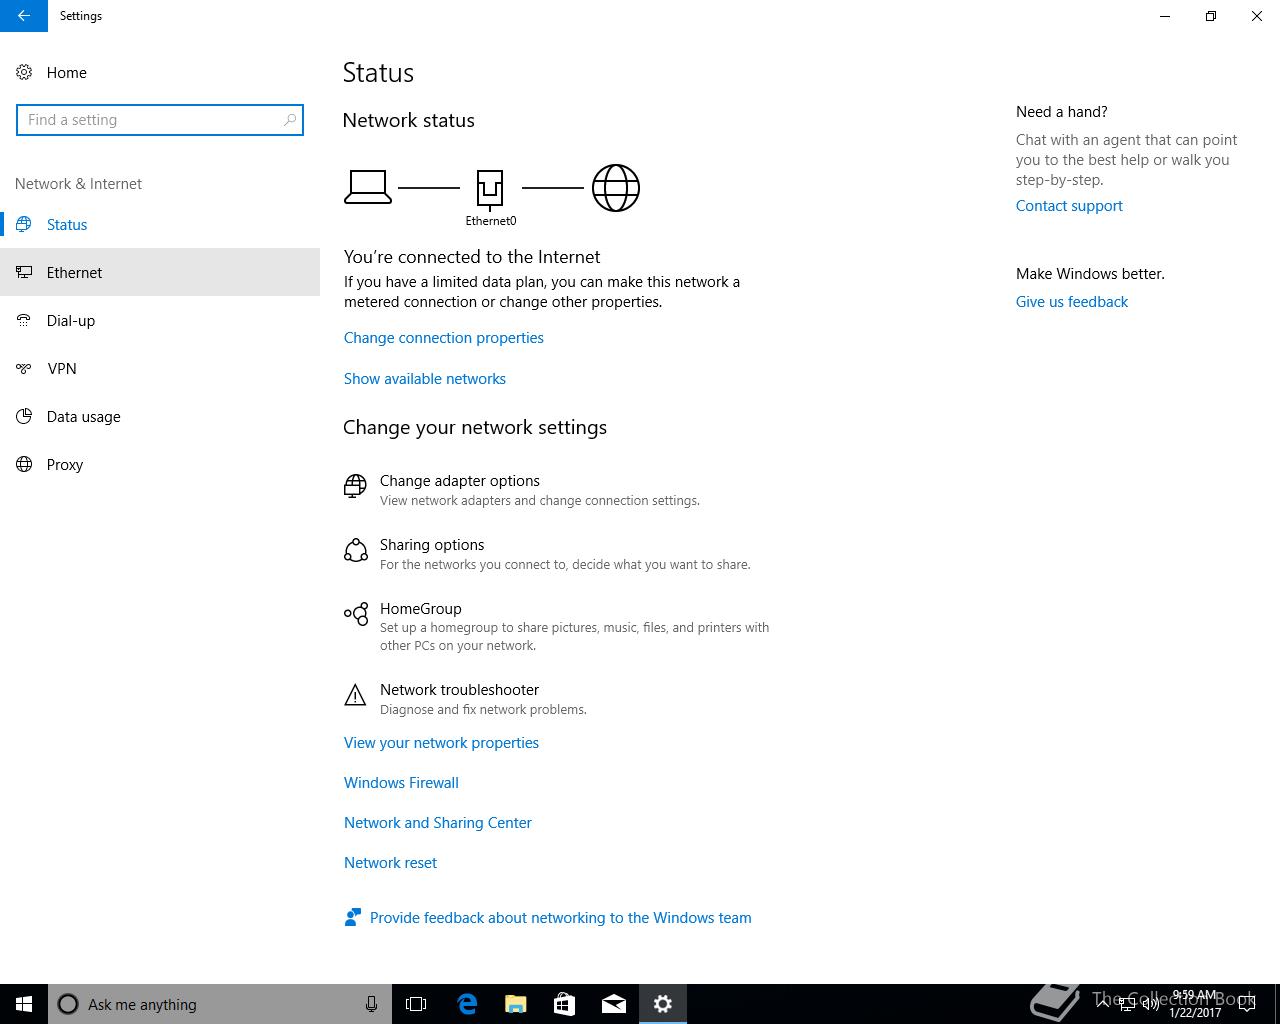
Task: Click Provide feedback about networking link
Action: (560, 918)
